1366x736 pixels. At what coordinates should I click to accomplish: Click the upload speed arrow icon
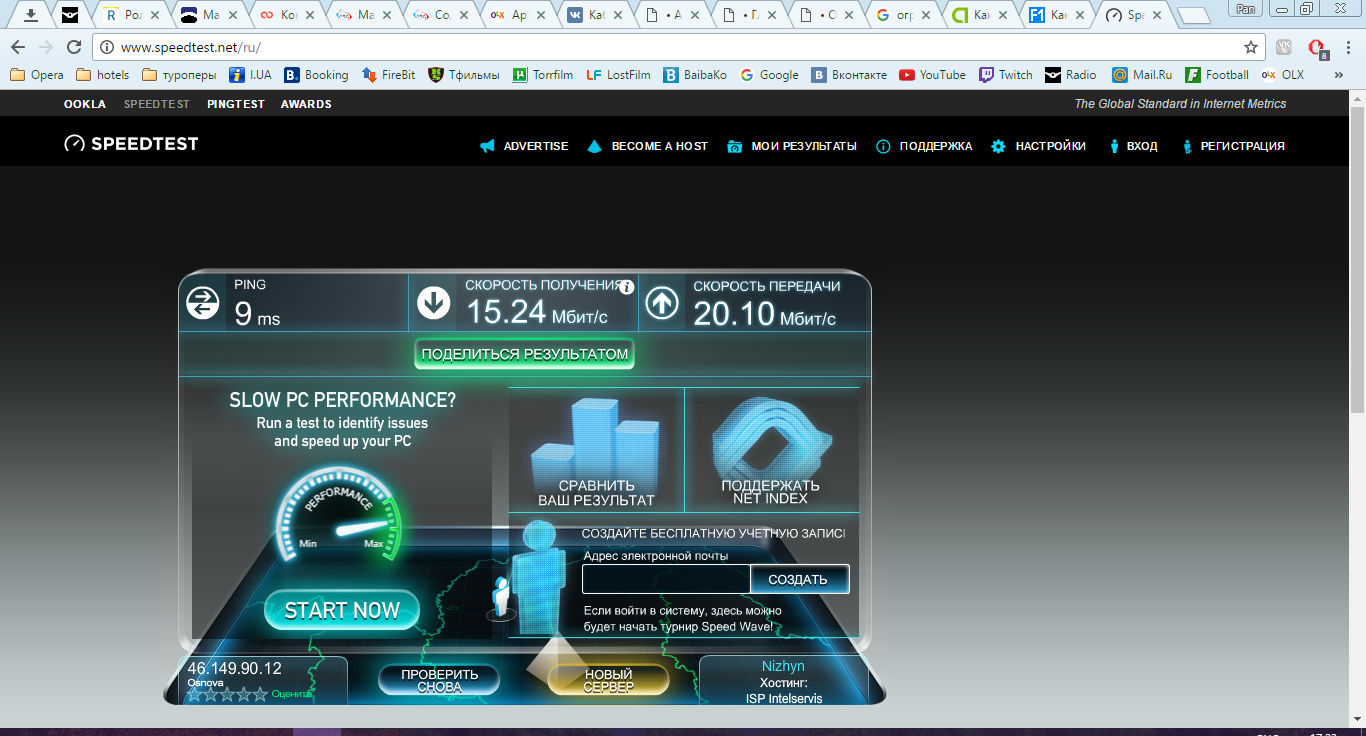coord(662,303)
